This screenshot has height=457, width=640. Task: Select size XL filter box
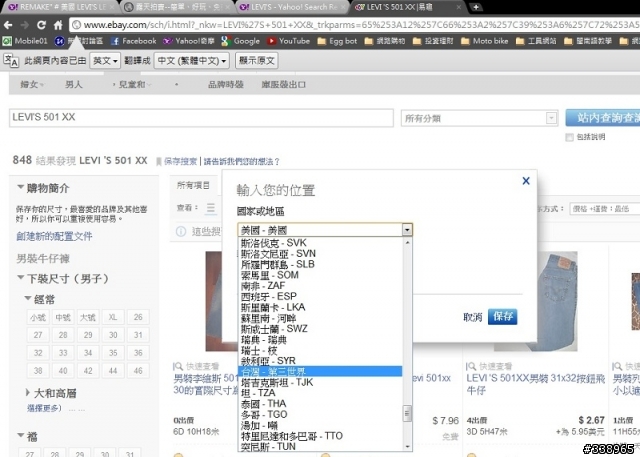(113, 317)
